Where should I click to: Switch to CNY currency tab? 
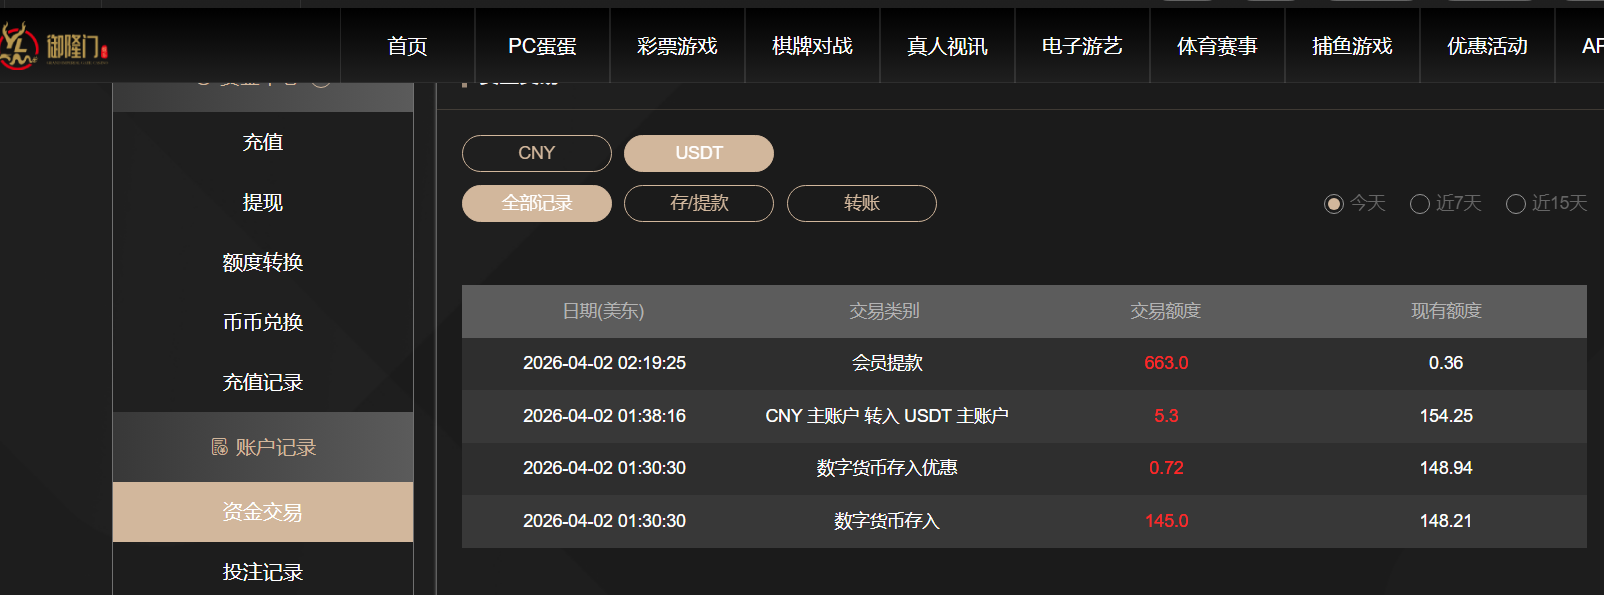[x=536, y=153]
